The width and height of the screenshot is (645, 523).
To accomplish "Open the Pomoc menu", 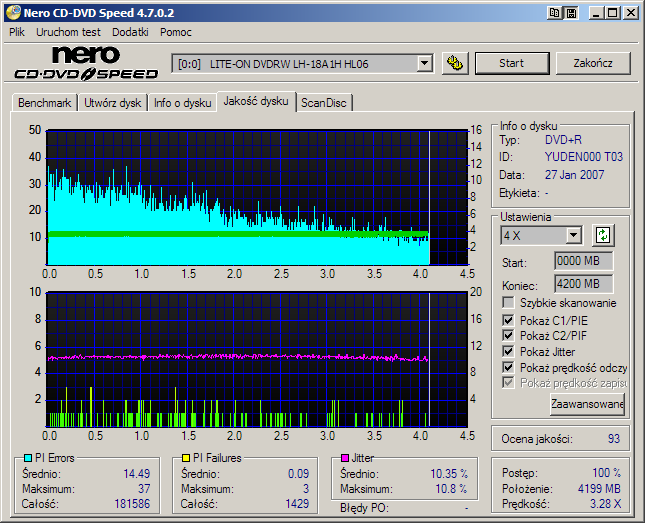I will tap(176, 32).
